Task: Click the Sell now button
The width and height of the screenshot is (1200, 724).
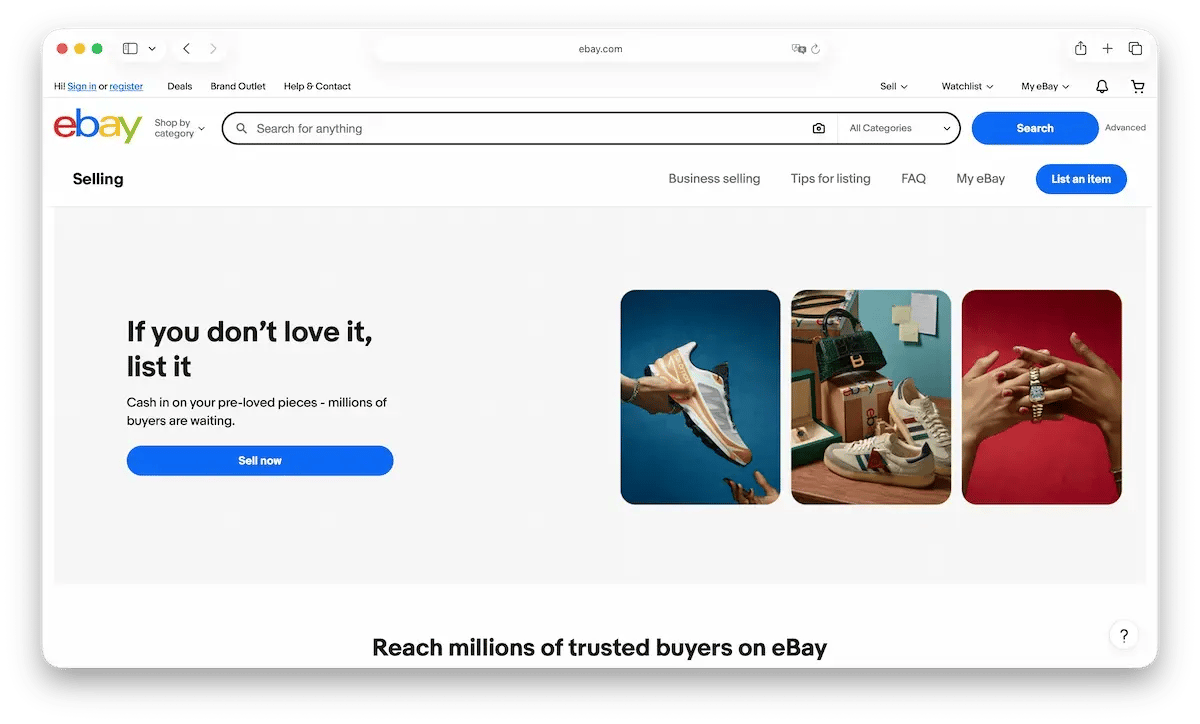Action: point(260,461)
